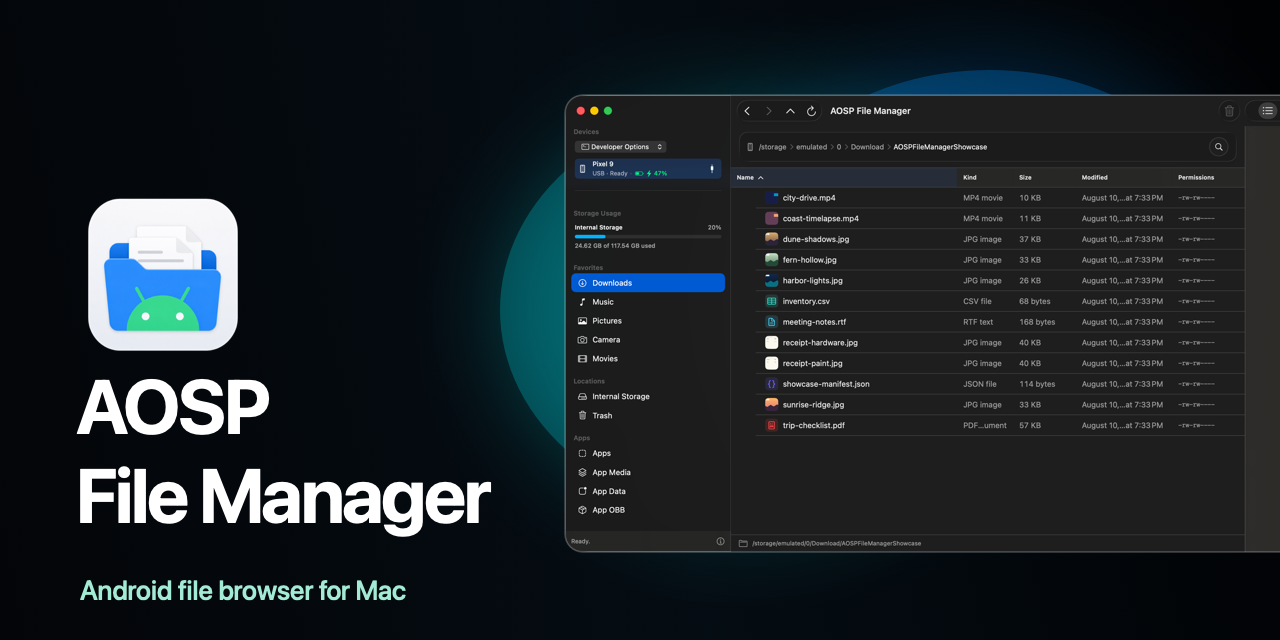
Task: Select sunrise-ridge.jpg thumbnail
Action: (772, 405)
